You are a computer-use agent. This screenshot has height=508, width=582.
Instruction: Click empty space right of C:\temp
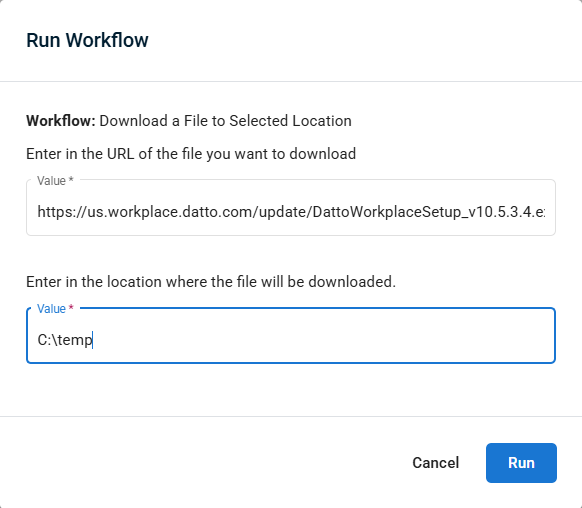click(x=323, y=340)
